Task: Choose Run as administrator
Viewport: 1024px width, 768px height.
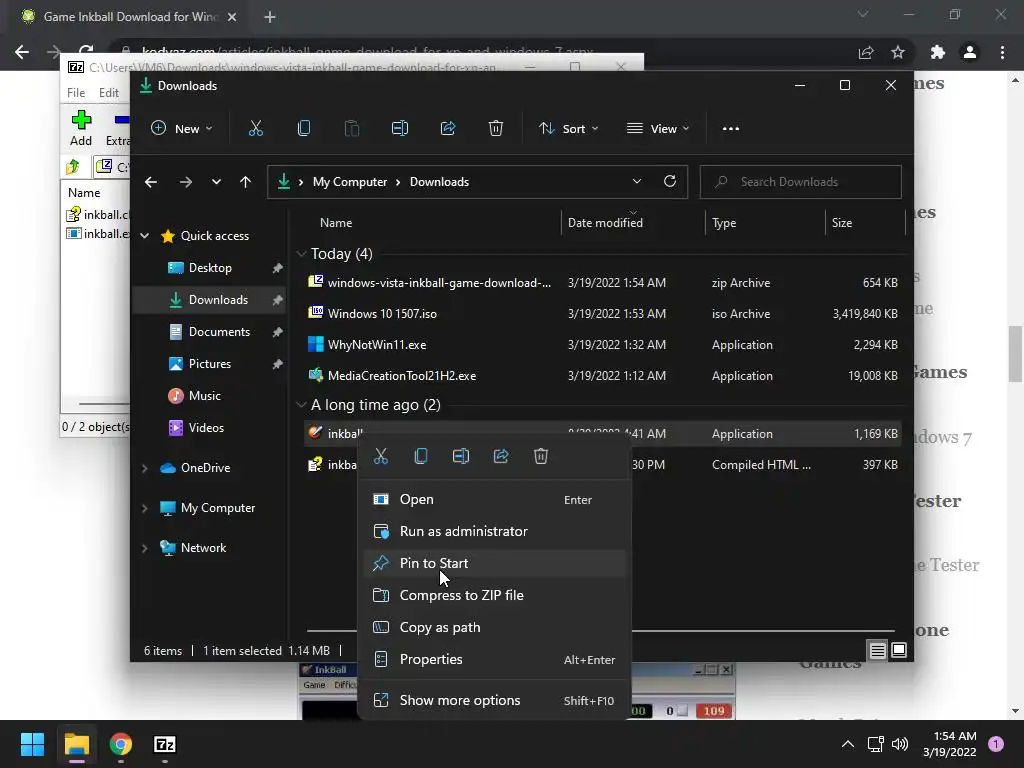Action: click(494, 532)
